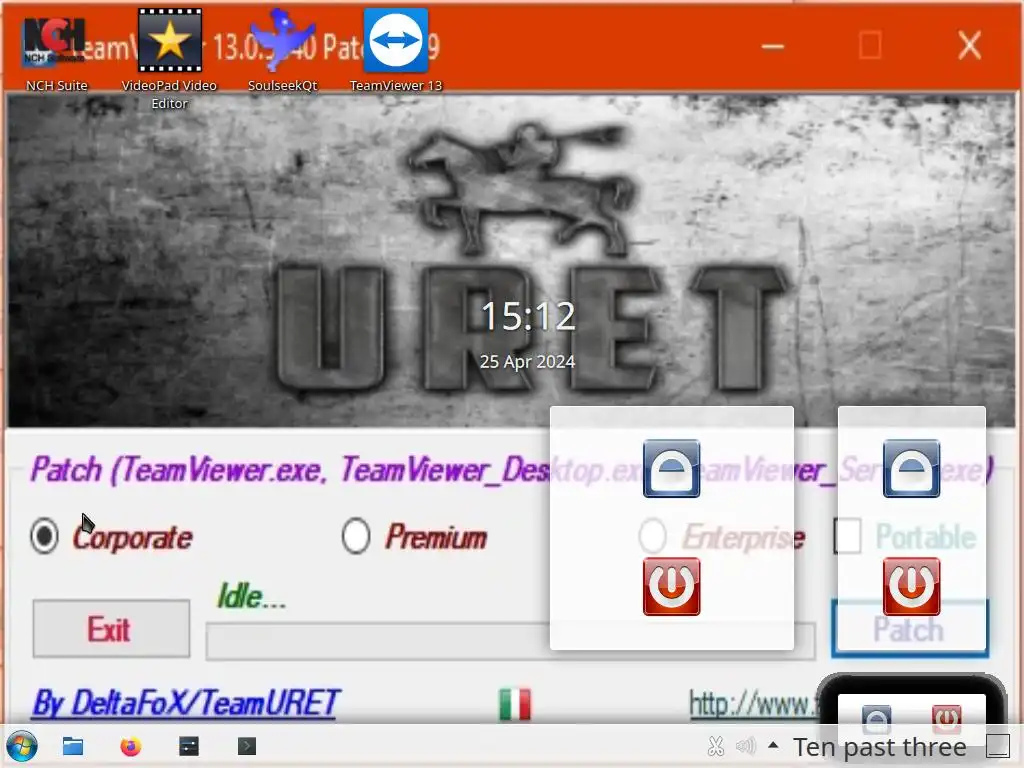Open the NCH Suite desktop icon

56,51
